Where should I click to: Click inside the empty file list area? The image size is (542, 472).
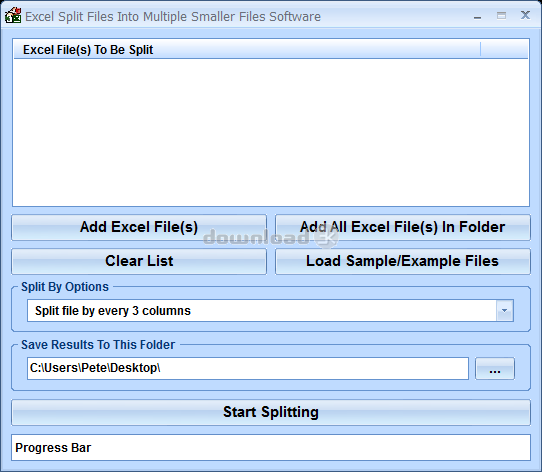pos(271,132)
